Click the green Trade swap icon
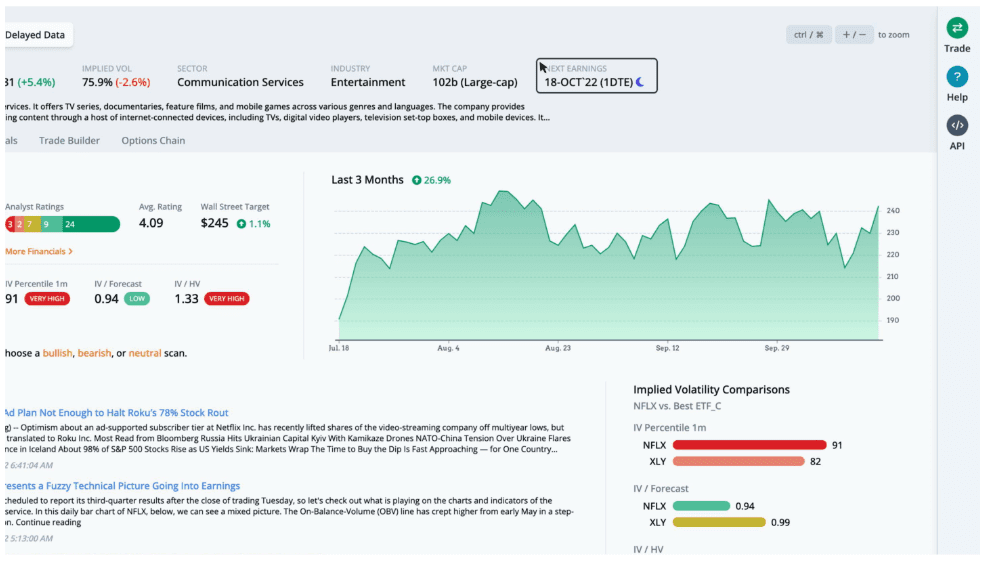 tap(957, 28)
